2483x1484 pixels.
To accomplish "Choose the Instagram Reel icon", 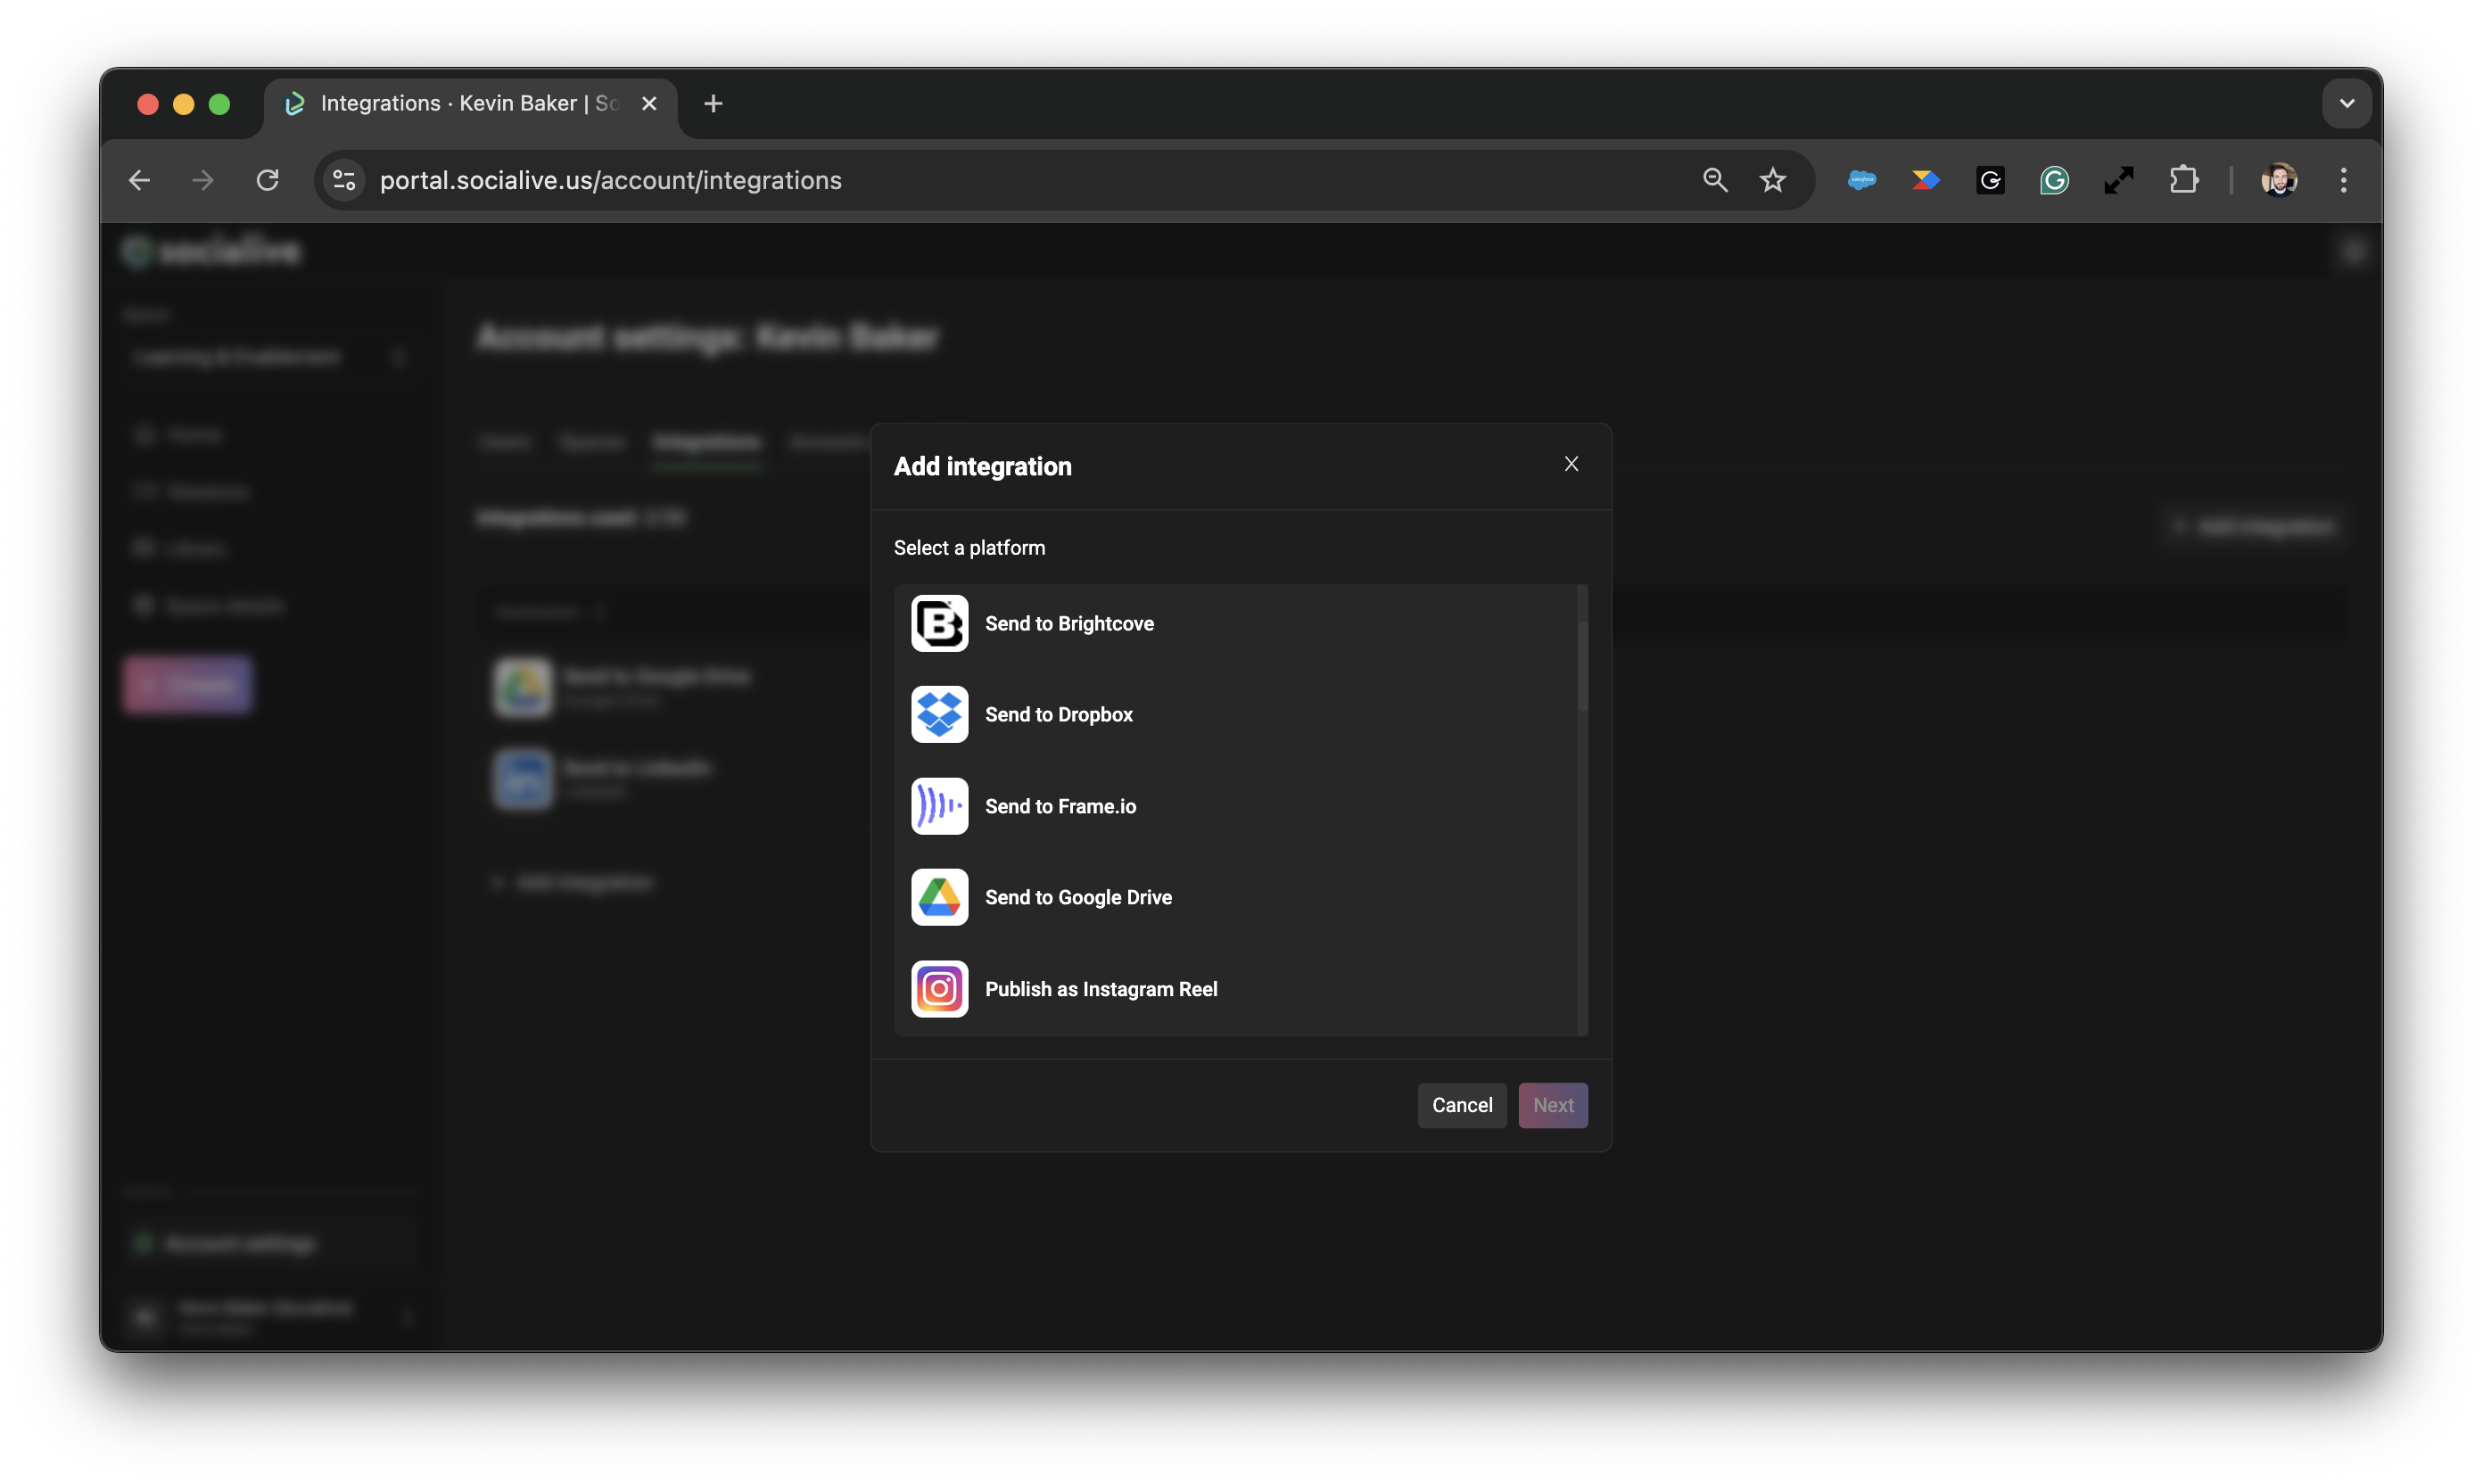I will point(939,989).
